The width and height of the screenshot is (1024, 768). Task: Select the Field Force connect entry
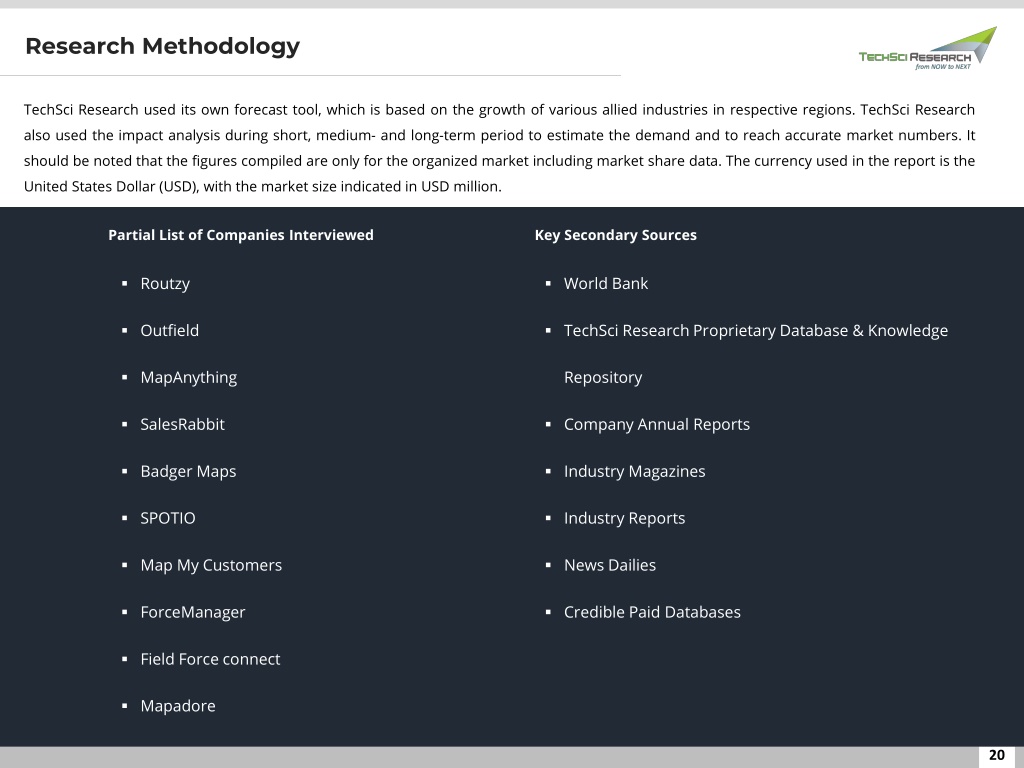[210, 659]
